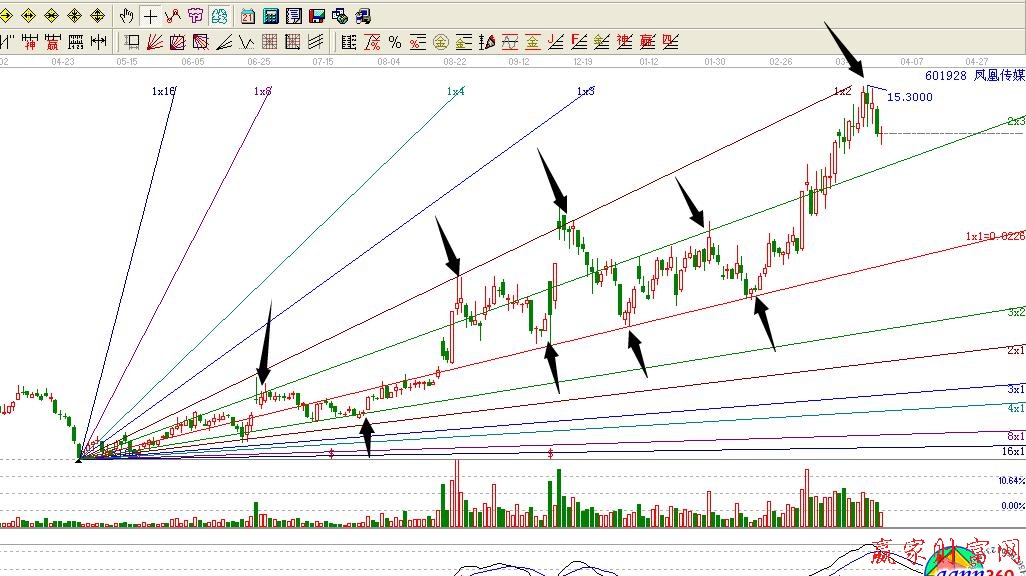Click the 04-23 date on time axis
Screen dimensions: 1026x576
tap(63, 61)
